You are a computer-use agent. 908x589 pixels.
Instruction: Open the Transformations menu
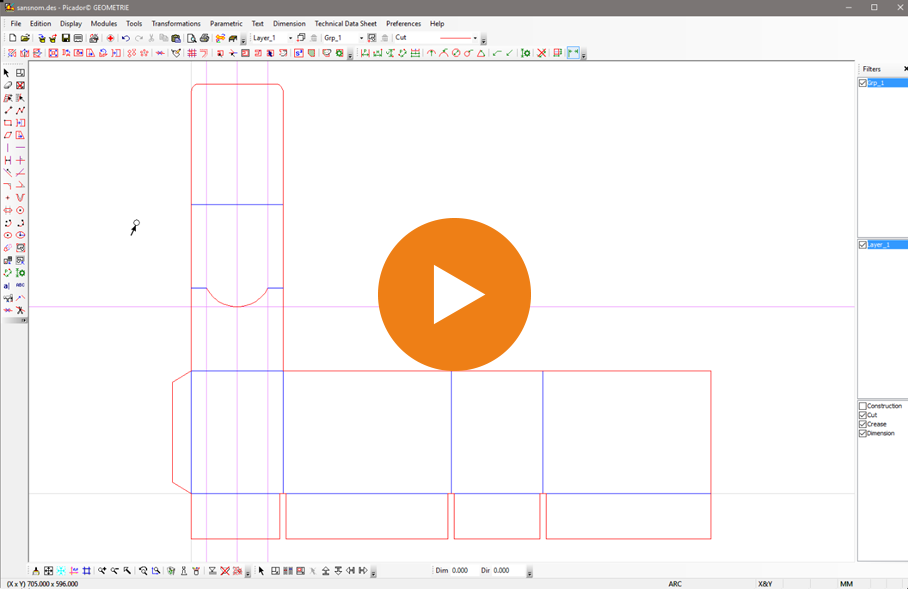(176, 24)
